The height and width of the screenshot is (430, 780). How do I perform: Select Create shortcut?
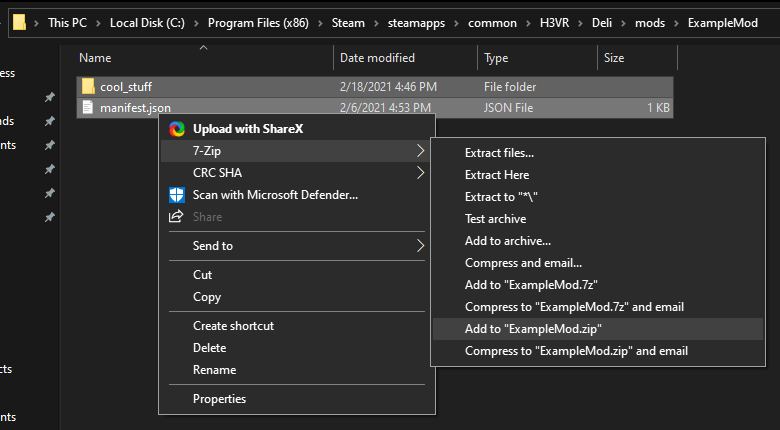click(x=297, y=326)
